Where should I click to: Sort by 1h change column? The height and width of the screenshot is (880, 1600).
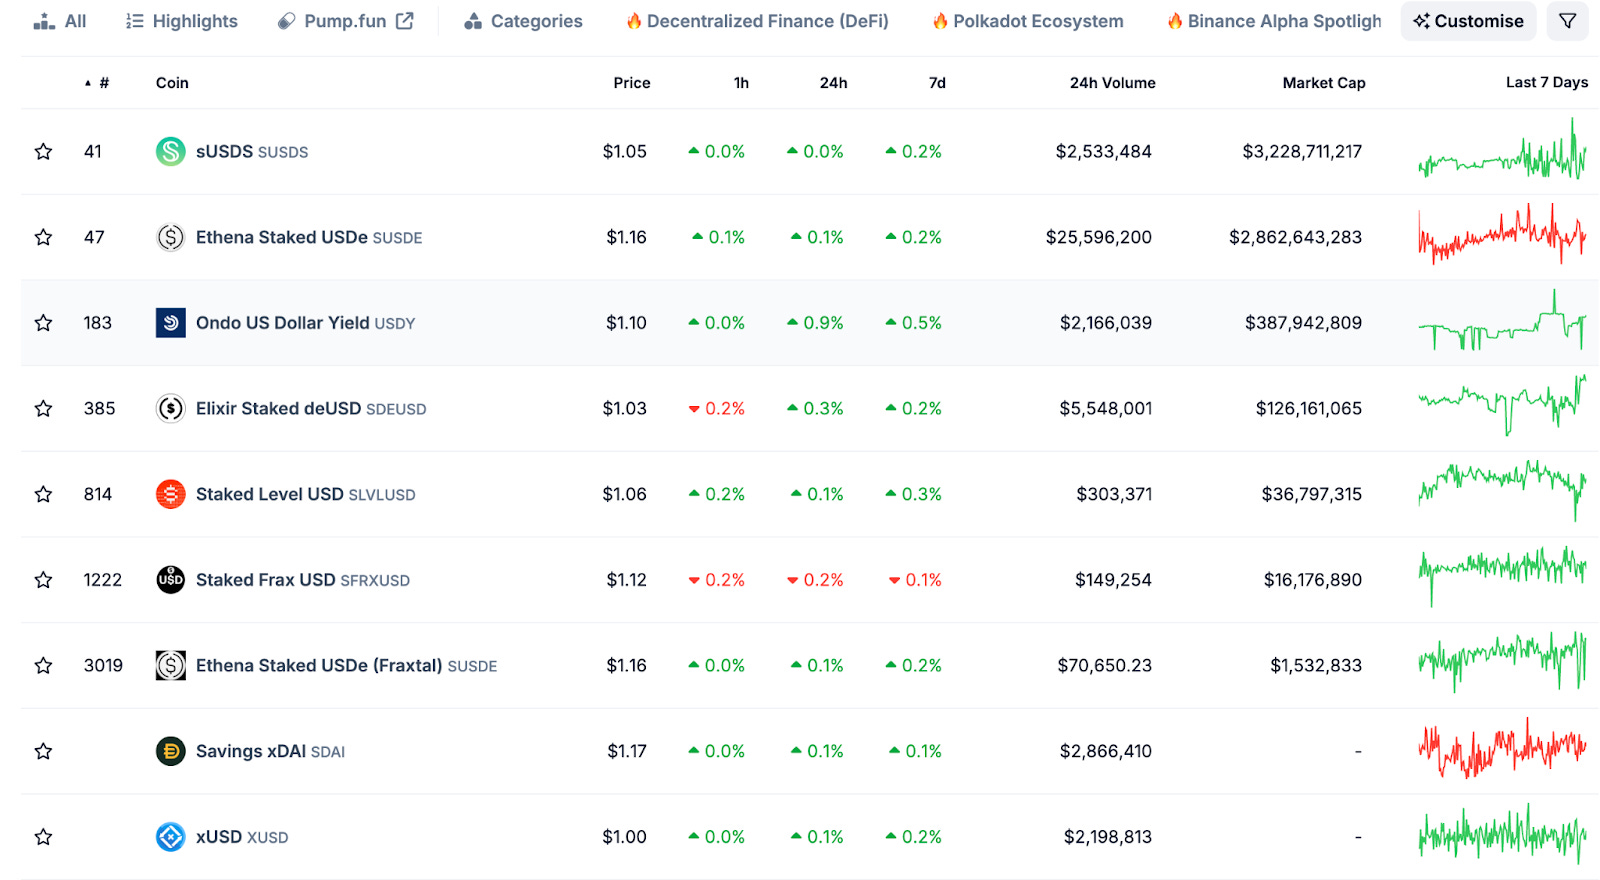click(741, 83)
